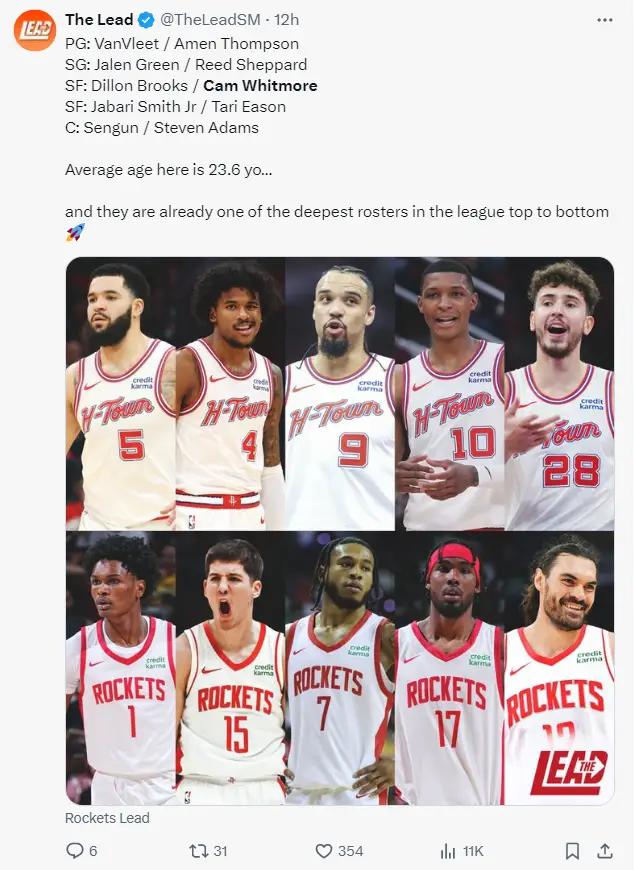Click the Rockets Lead caption below image
The width and height of the screenshot is (634, 870).
click(107, 818)
